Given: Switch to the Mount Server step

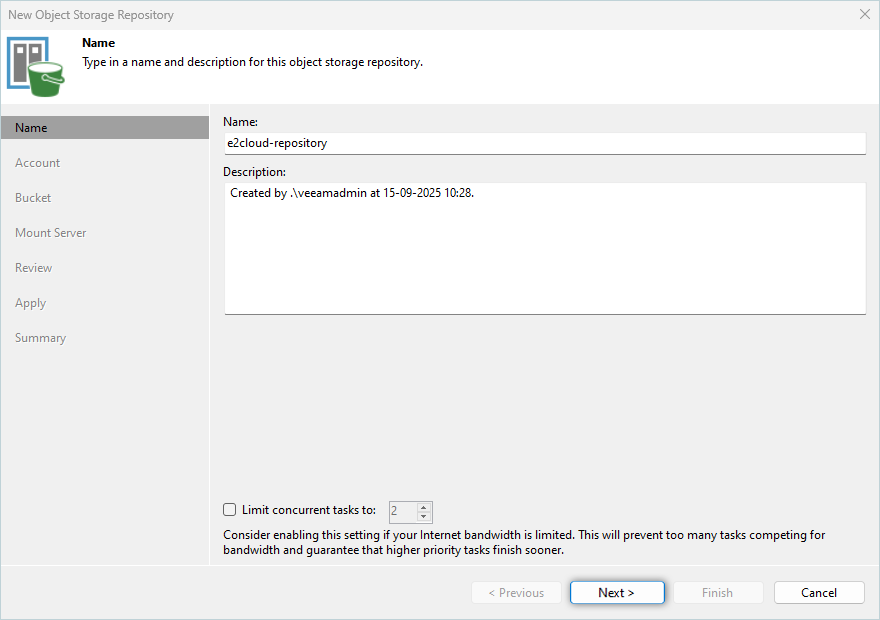Looking at the screenshot, I should pyautogui.click(x=50, y=233).
